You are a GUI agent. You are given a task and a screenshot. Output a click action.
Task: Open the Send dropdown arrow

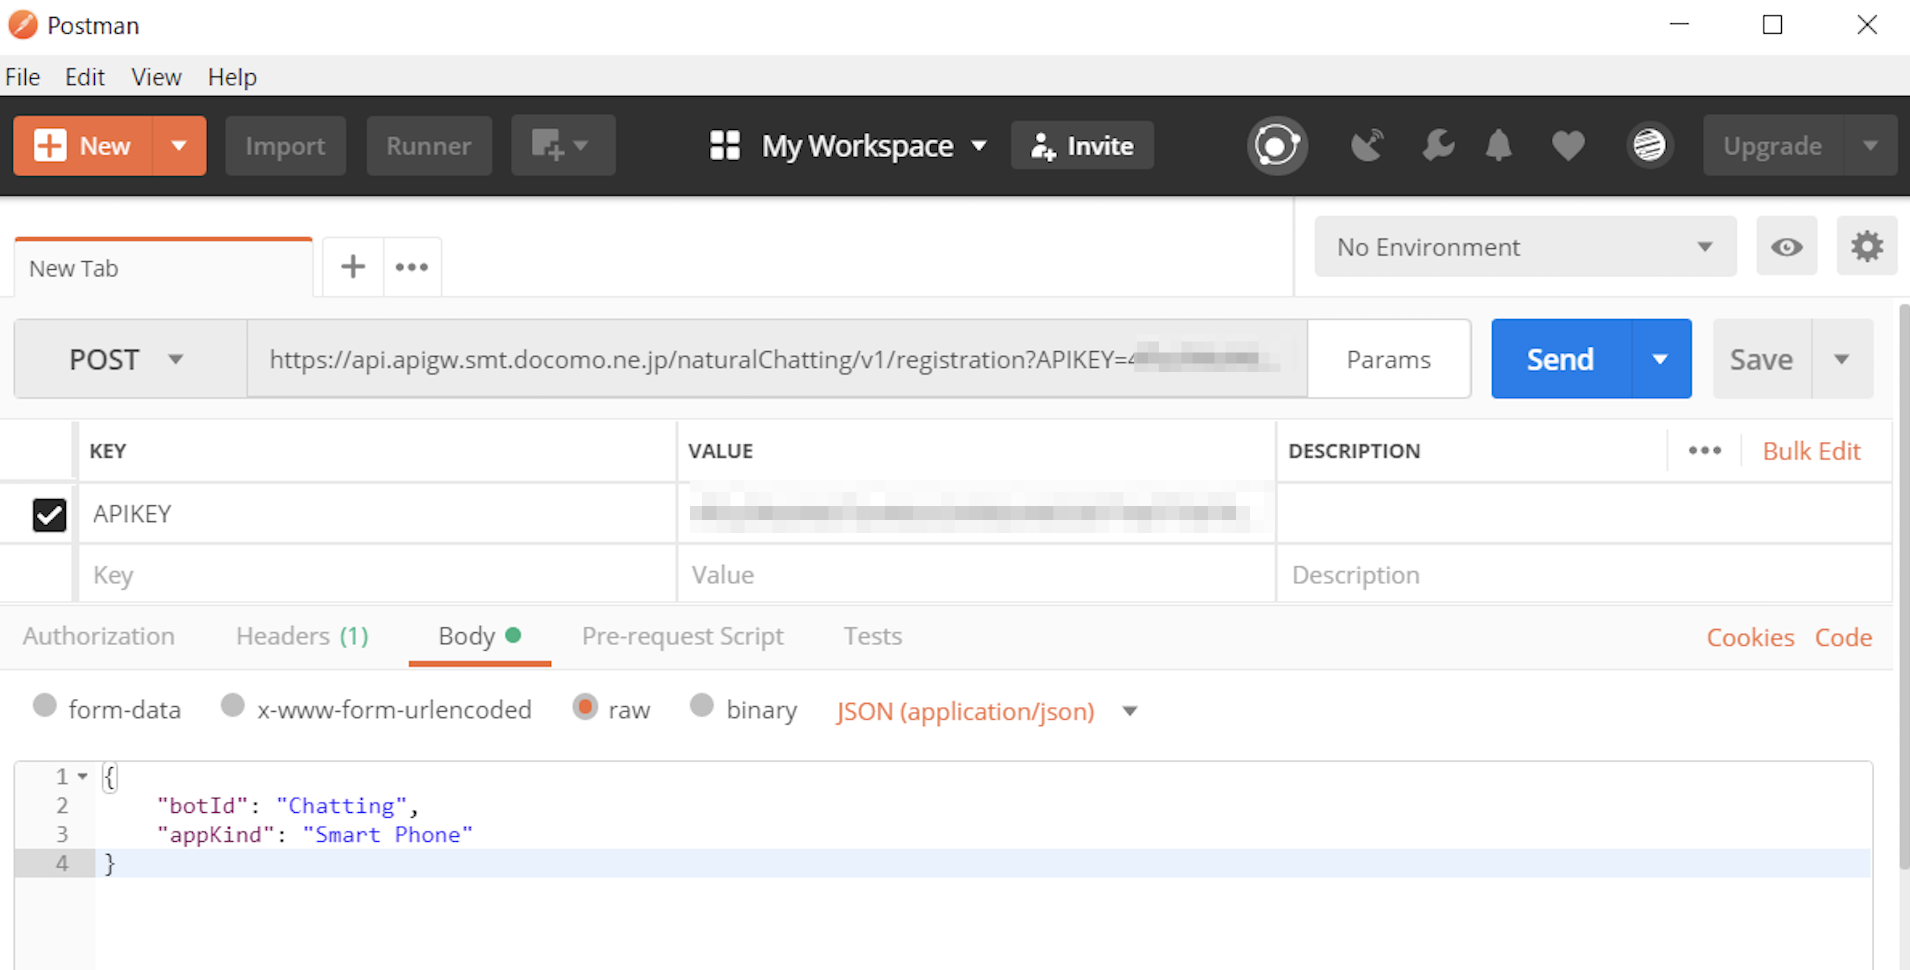click(x=1660, y=359)
